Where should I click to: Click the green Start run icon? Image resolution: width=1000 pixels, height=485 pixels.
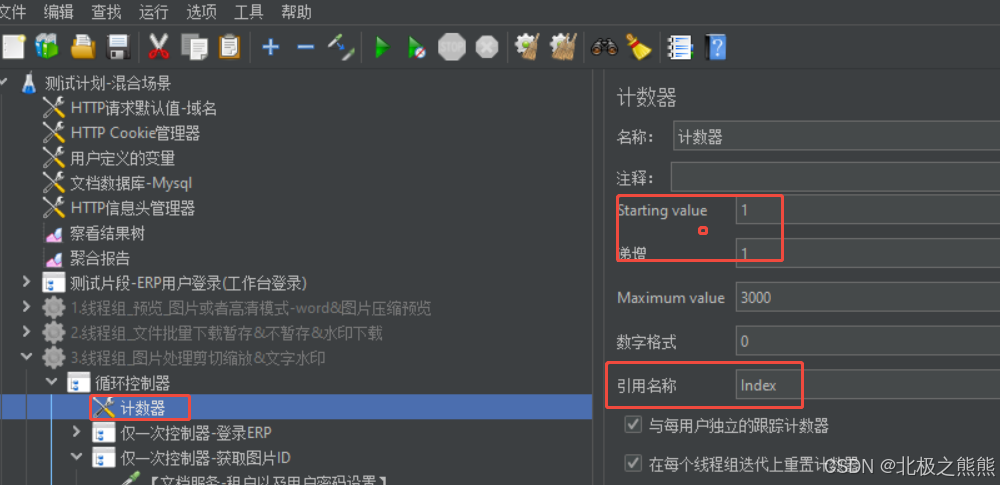(382, 47)
